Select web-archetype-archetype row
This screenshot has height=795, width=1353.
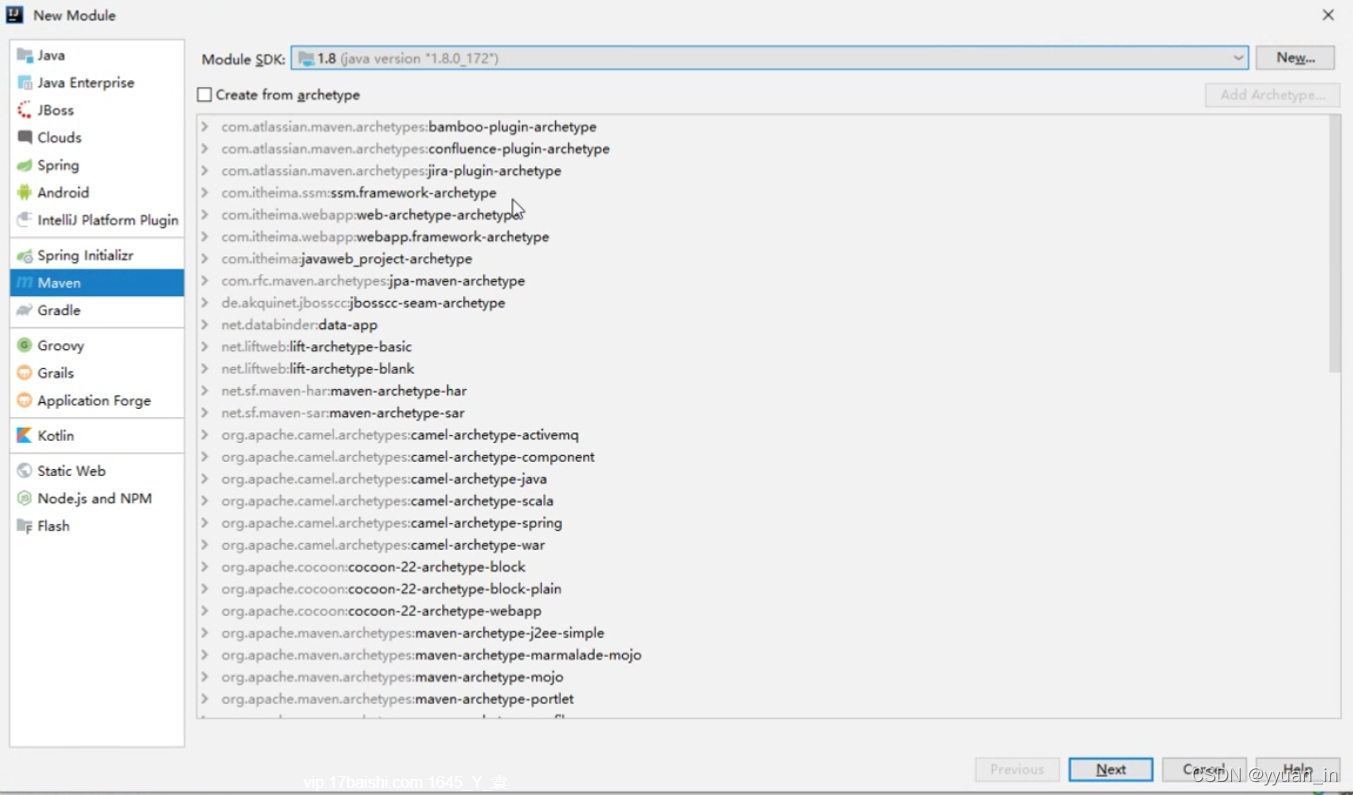(x=763, y=215)
